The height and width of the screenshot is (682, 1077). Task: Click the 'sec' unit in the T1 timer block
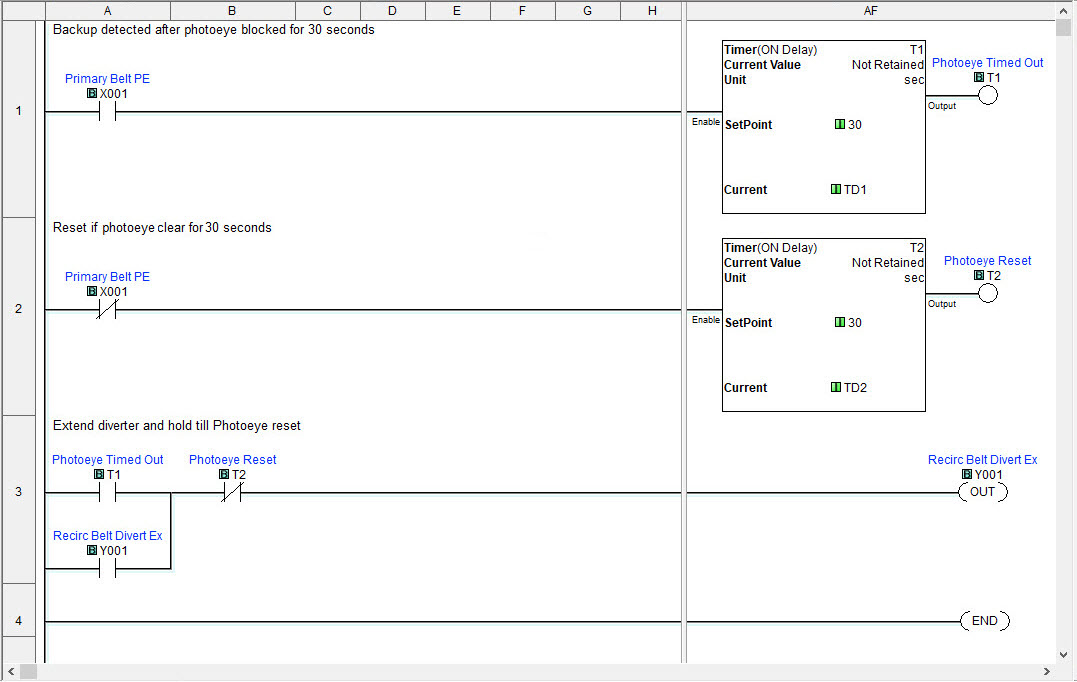914,80
